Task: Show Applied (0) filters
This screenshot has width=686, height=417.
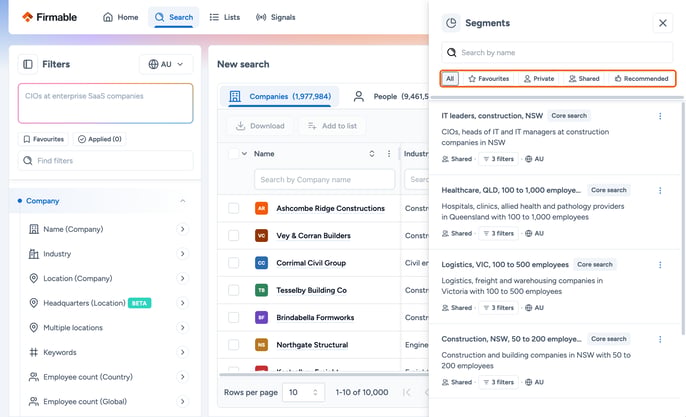Action: click(x=100, y=139)
